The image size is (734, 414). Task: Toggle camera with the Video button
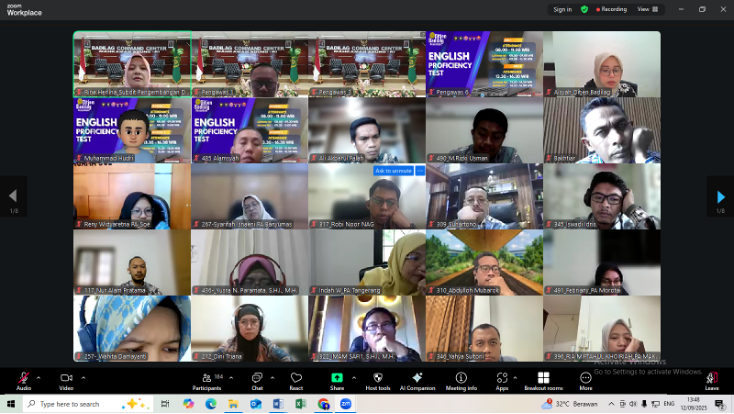(66, 380)
